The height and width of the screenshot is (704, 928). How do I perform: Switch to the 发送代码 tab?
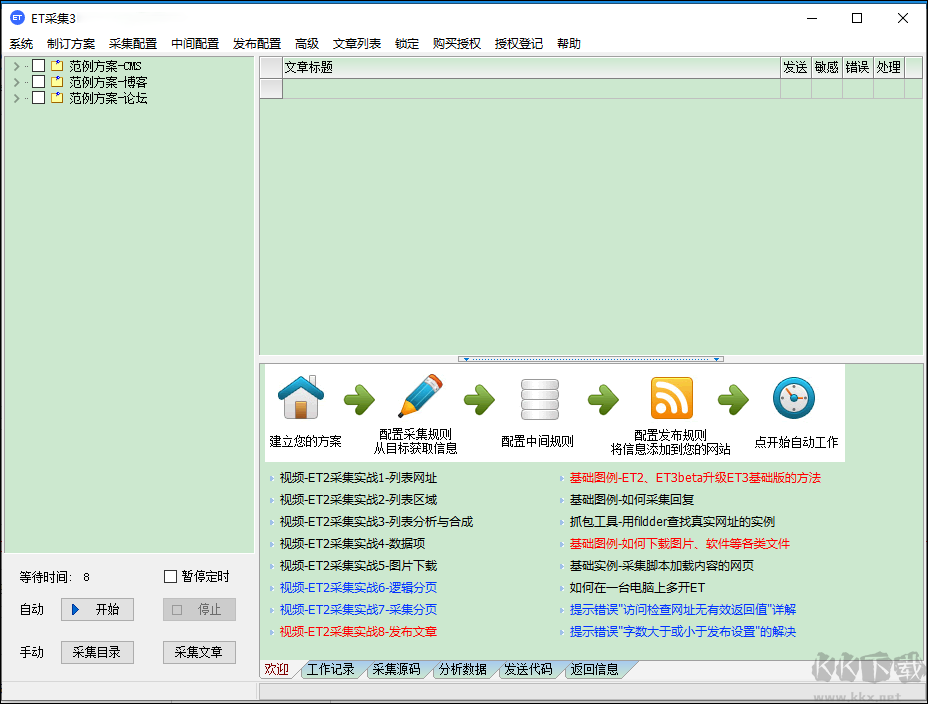point(528,669)
